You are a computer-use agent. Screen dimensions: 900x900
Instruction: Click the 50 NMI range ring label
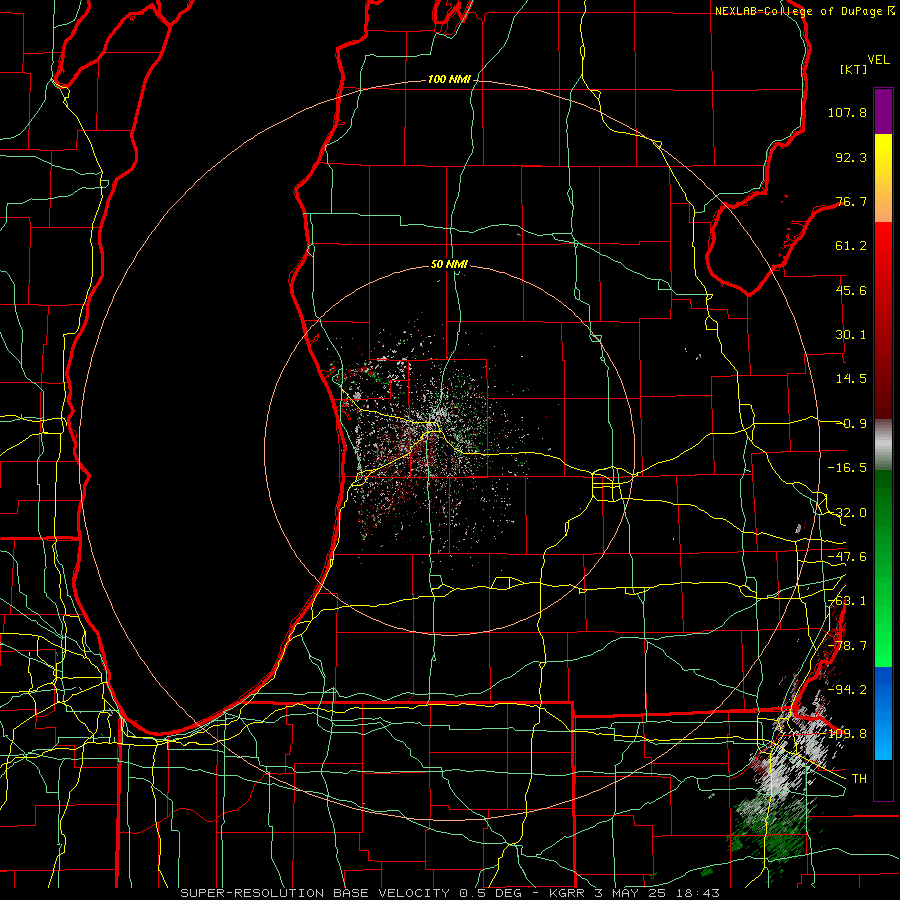point(449,265)
